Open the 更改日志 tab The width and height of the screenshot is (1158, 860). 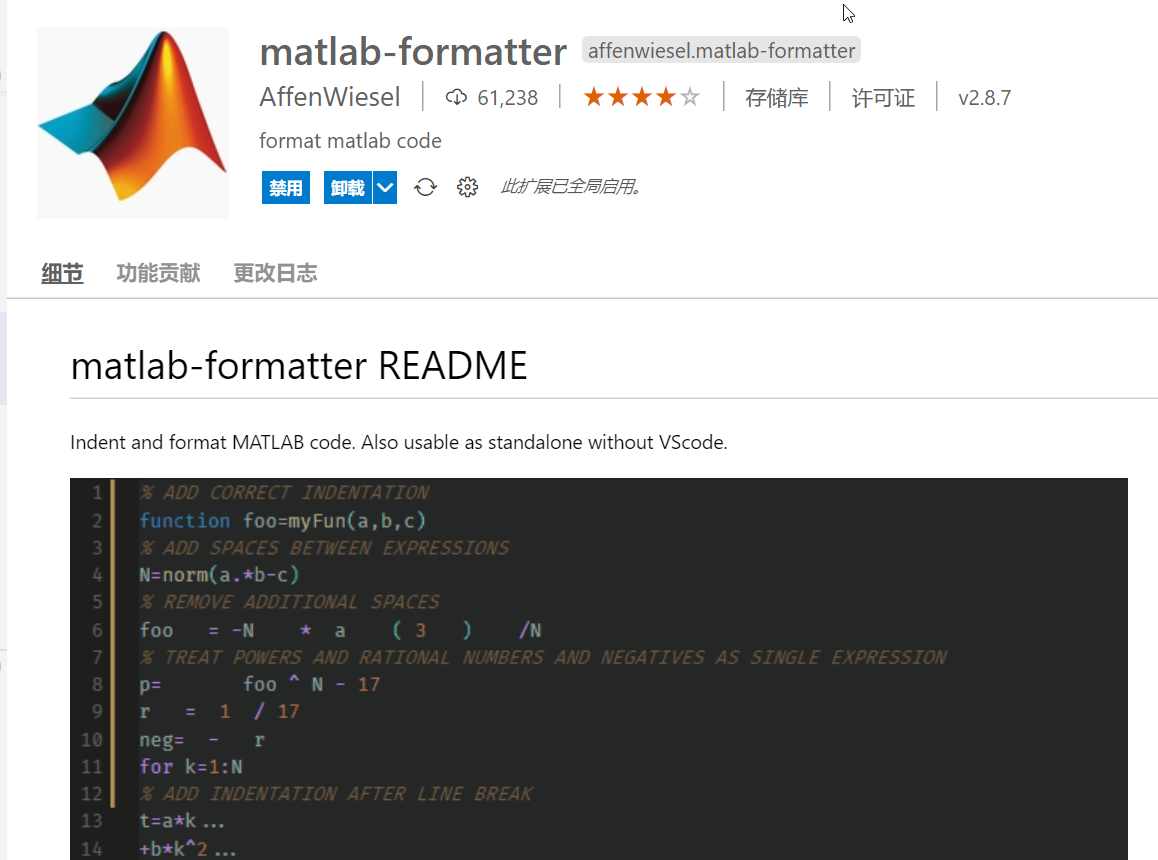click(275, 272)
